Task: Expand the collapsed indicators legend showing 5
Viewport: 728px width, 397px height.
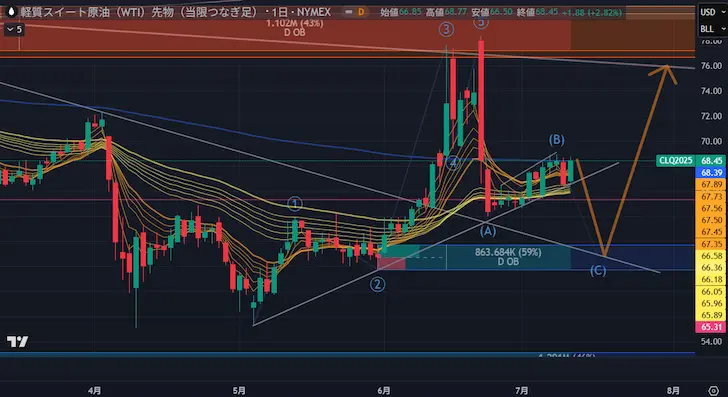Action: coord(13,29)
